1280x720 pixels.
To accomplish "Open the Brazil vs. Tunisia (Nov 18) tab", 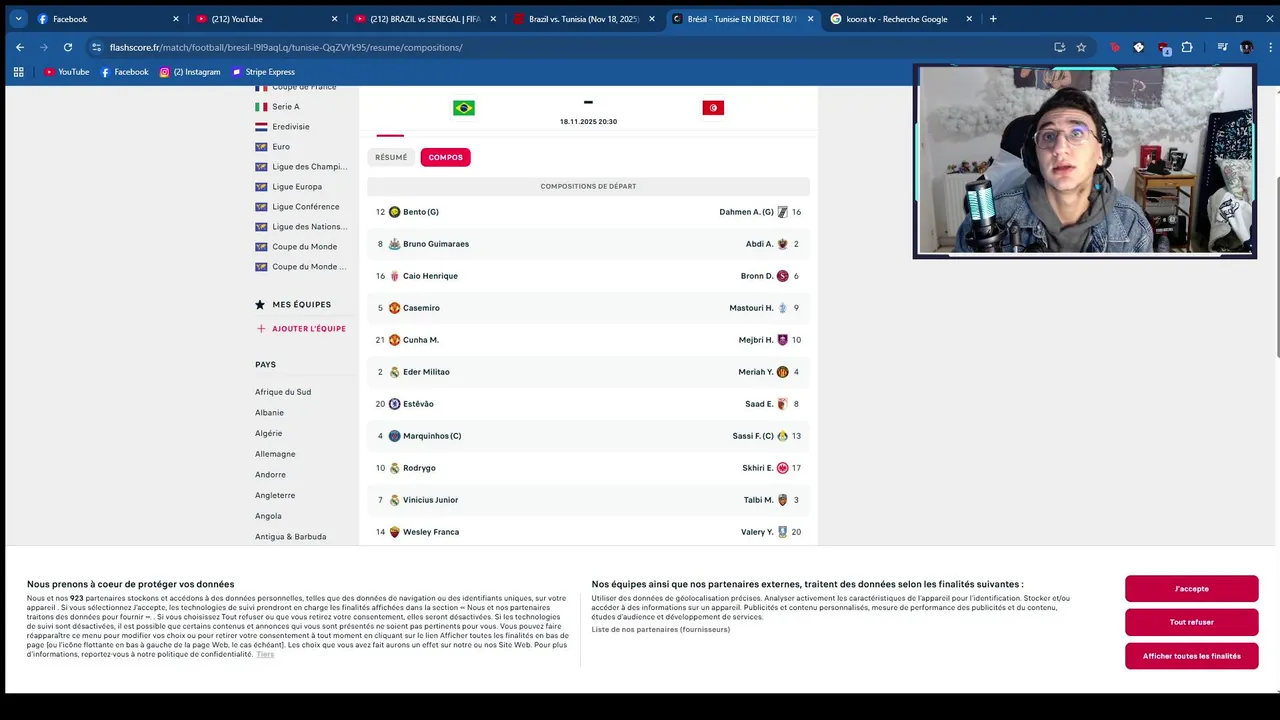I will (584, 19).
